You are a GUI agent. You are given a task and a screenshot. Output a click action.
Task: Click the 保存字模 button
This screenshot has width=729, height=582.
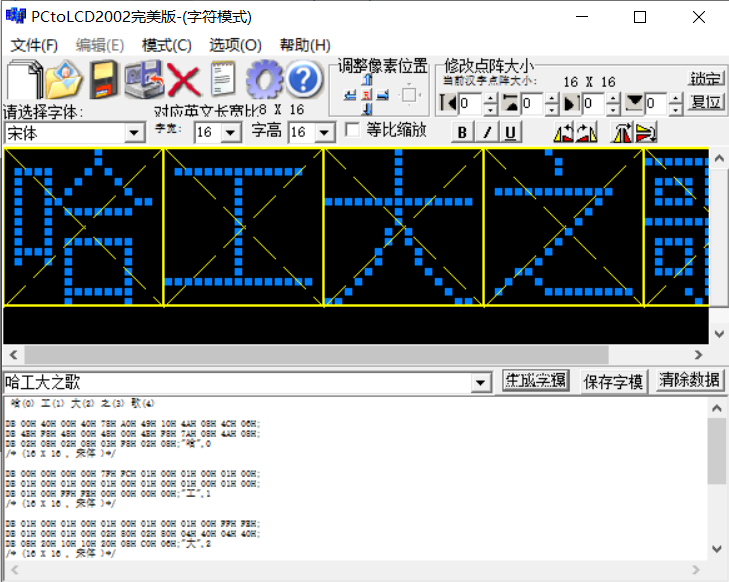(x=613, y=382)
